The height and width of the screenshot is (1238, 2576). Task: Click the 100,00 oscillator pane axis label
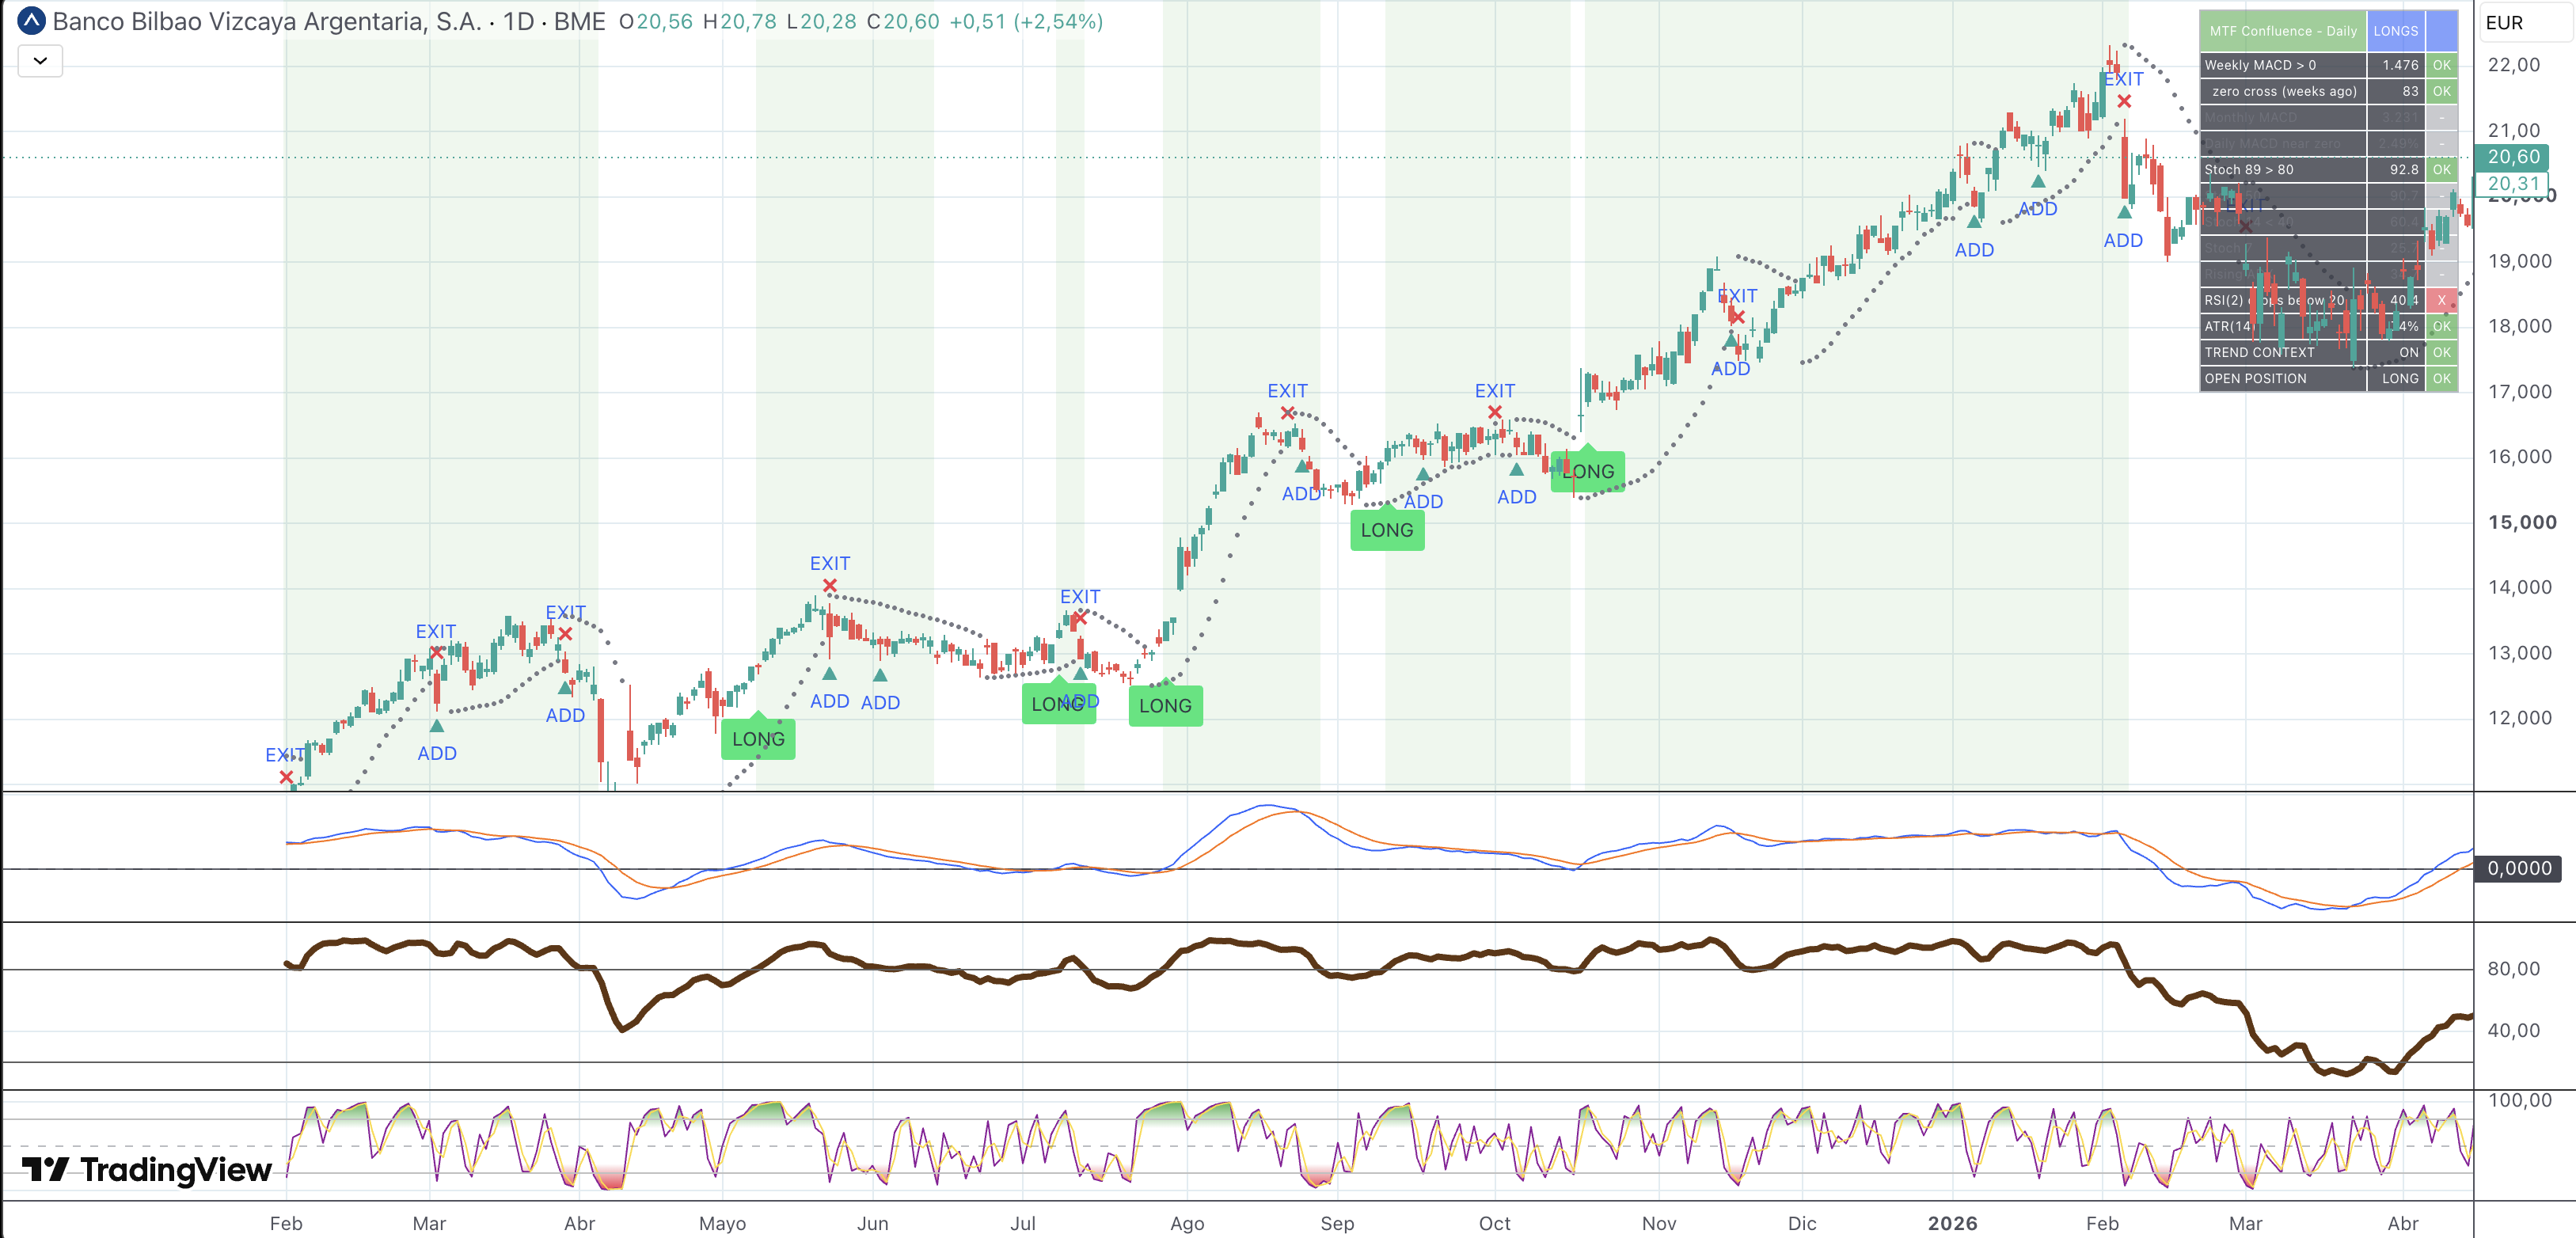(x=2520, y=1100)
